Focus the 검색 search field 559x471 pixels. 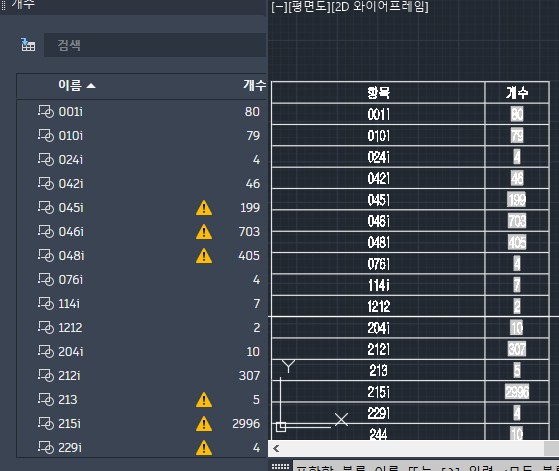(155, 45)
